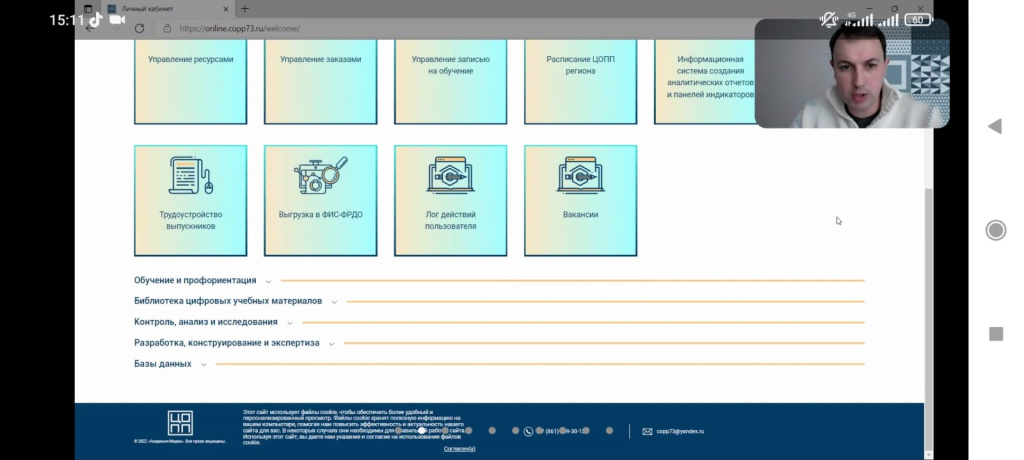Open the Лог действий пользователя tile

(x=450, y=200)
